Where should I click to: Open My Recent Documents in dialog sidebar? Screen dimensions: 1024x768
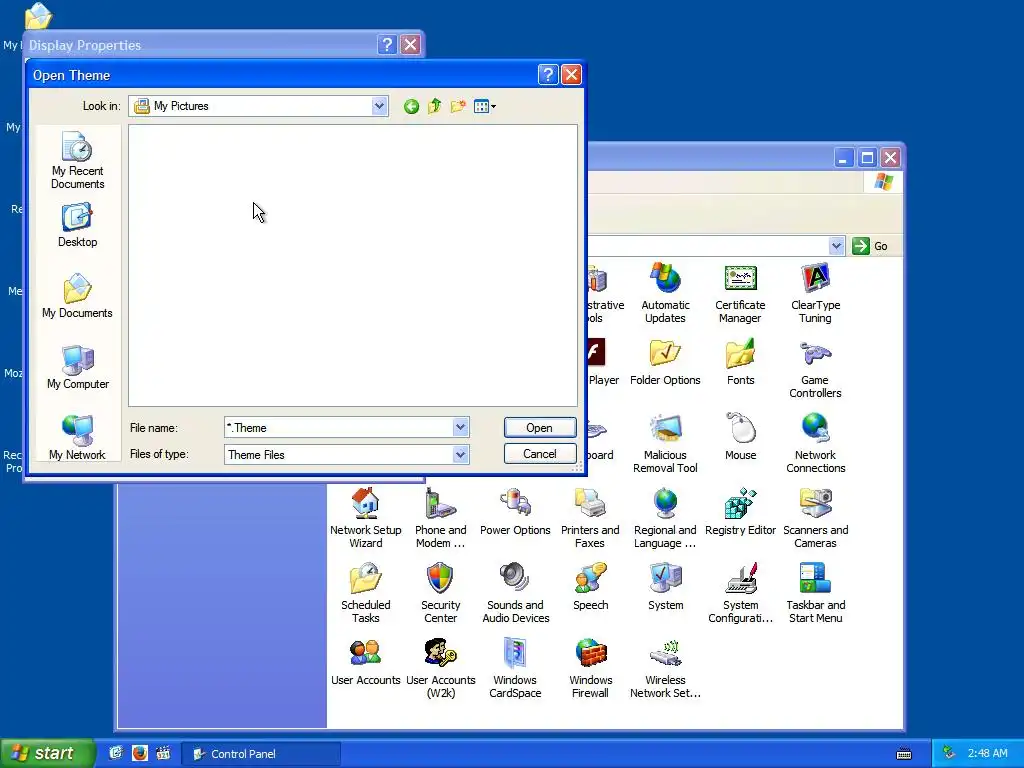[x=77, y=160]
